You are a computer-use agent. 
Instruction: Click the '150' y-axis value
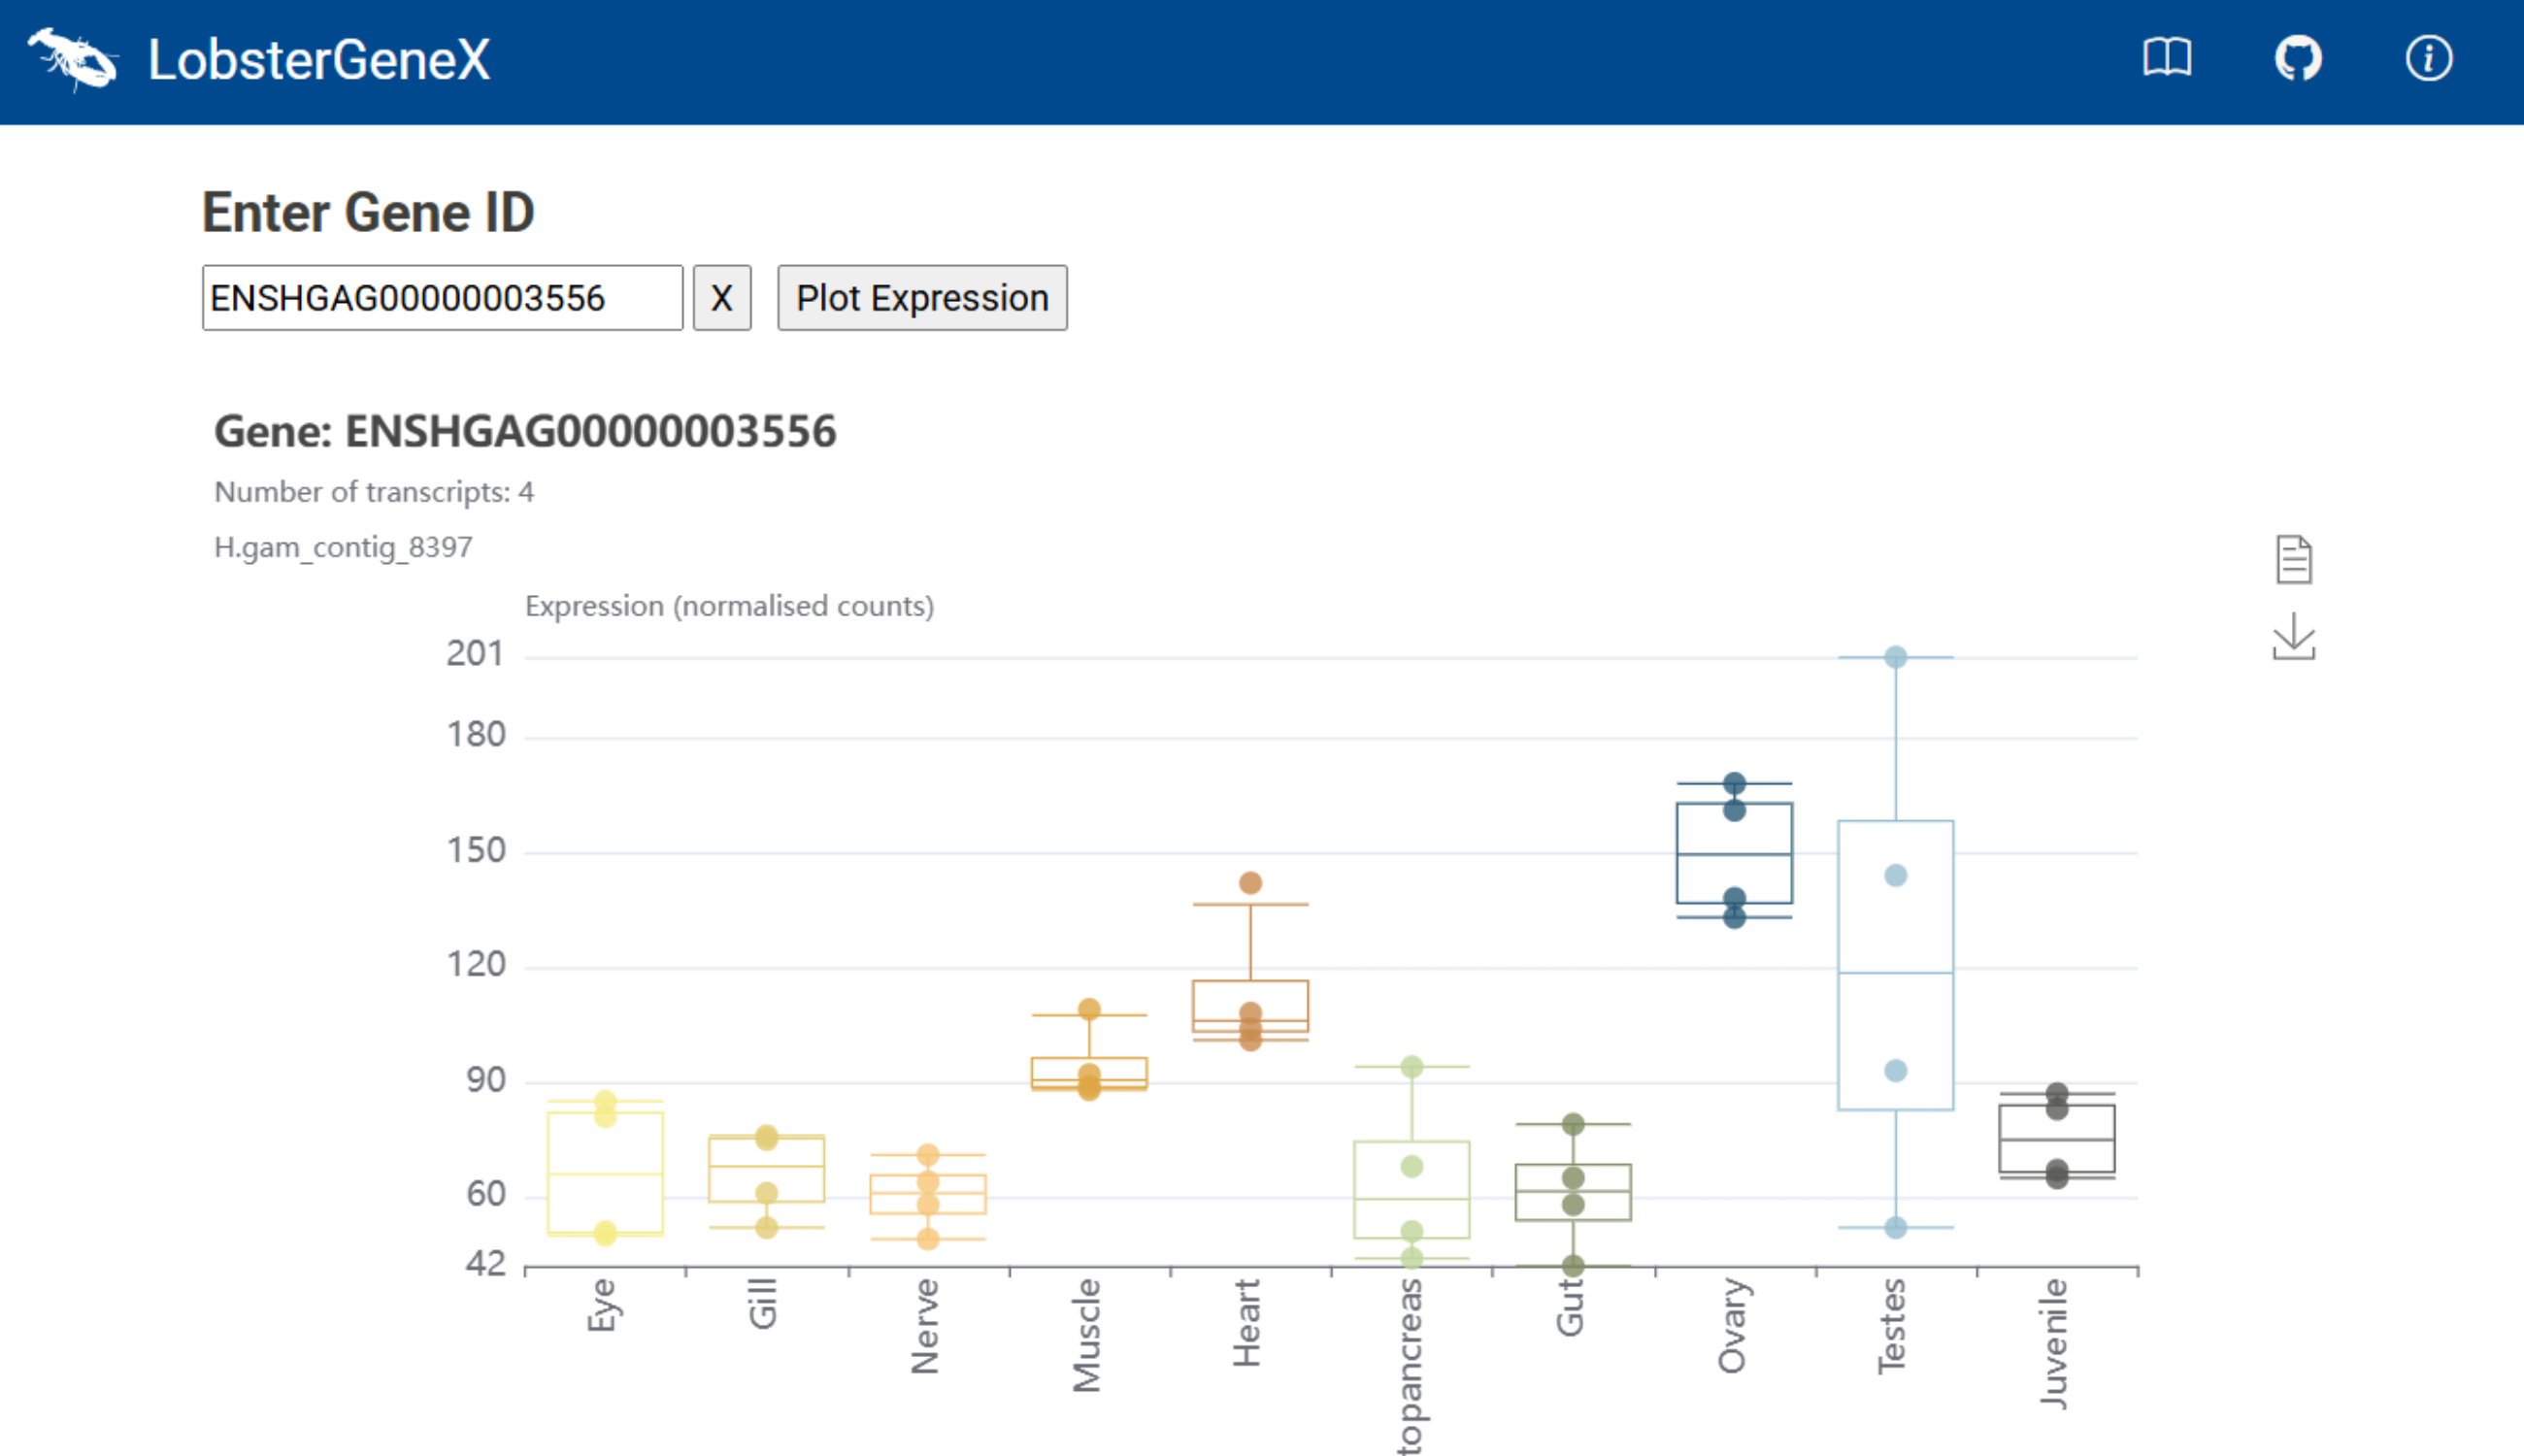476,851
